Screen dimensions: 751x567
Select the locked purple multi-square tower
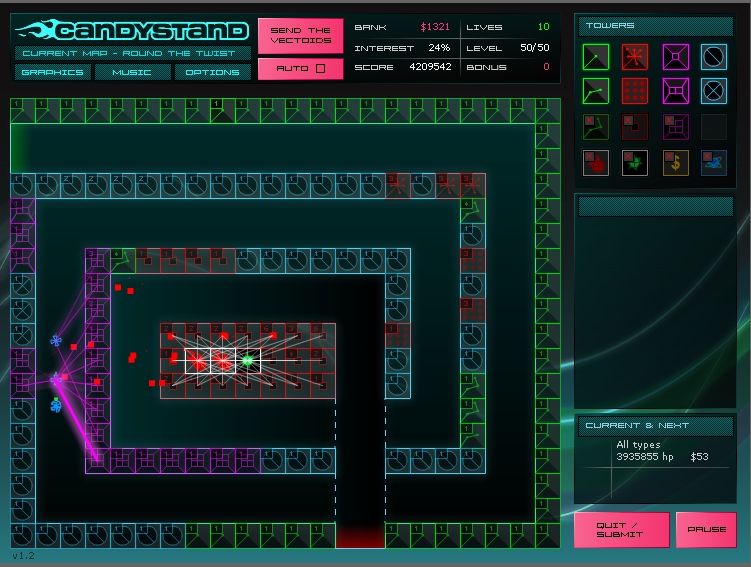click(x=676, y=127)
